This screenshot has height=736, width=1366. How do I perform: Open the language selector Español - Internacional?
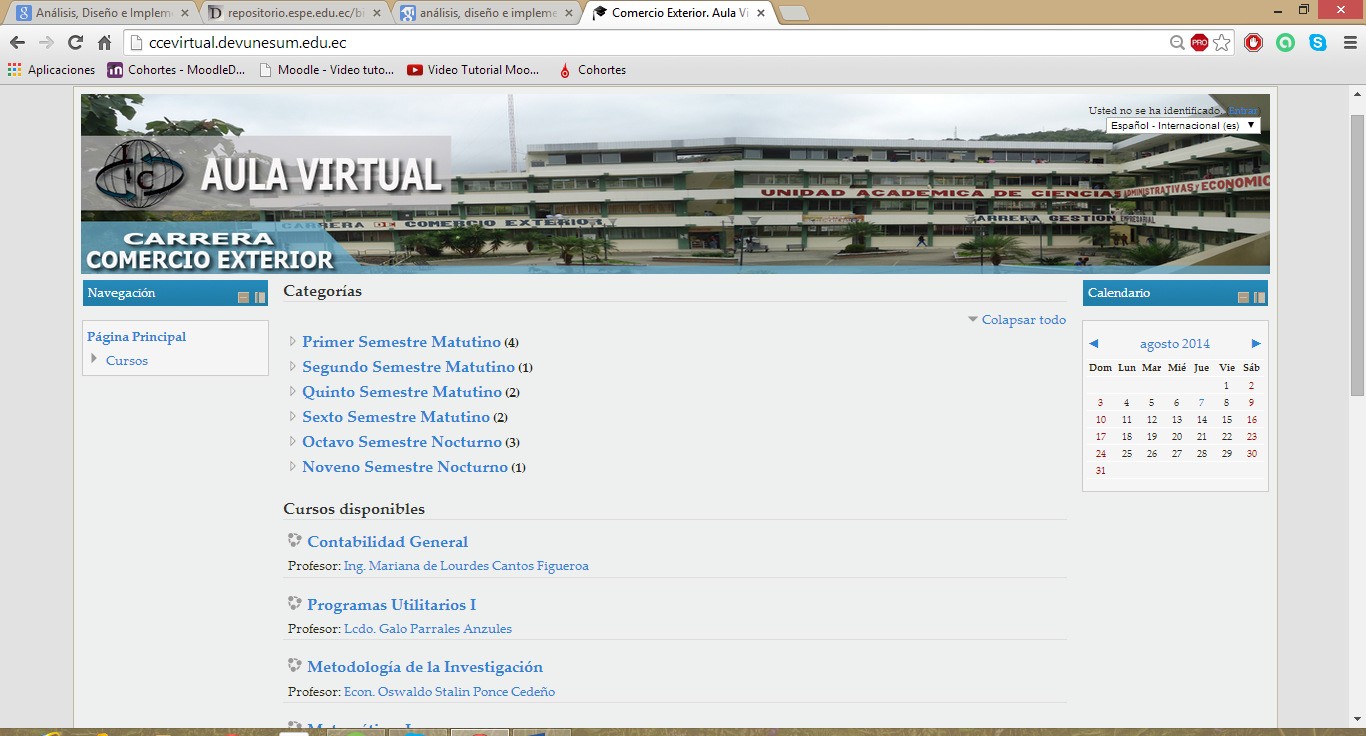[x=1183, y=125]
